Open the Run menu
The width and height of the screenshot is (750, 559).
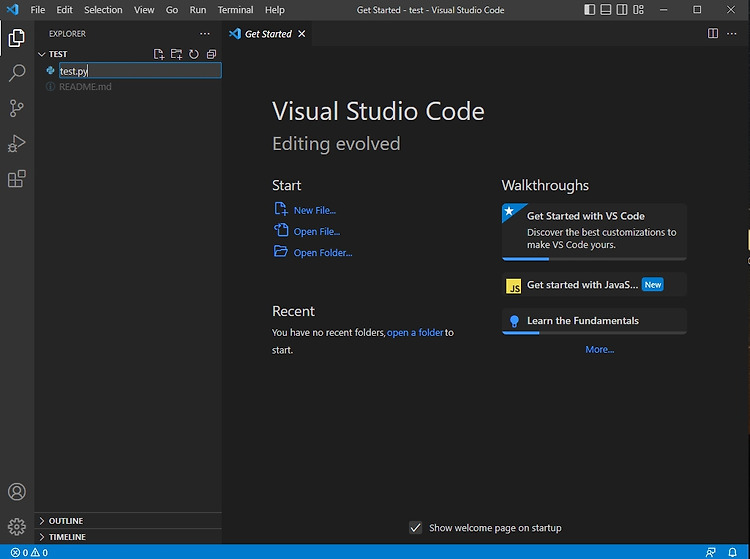pos(198,10)
